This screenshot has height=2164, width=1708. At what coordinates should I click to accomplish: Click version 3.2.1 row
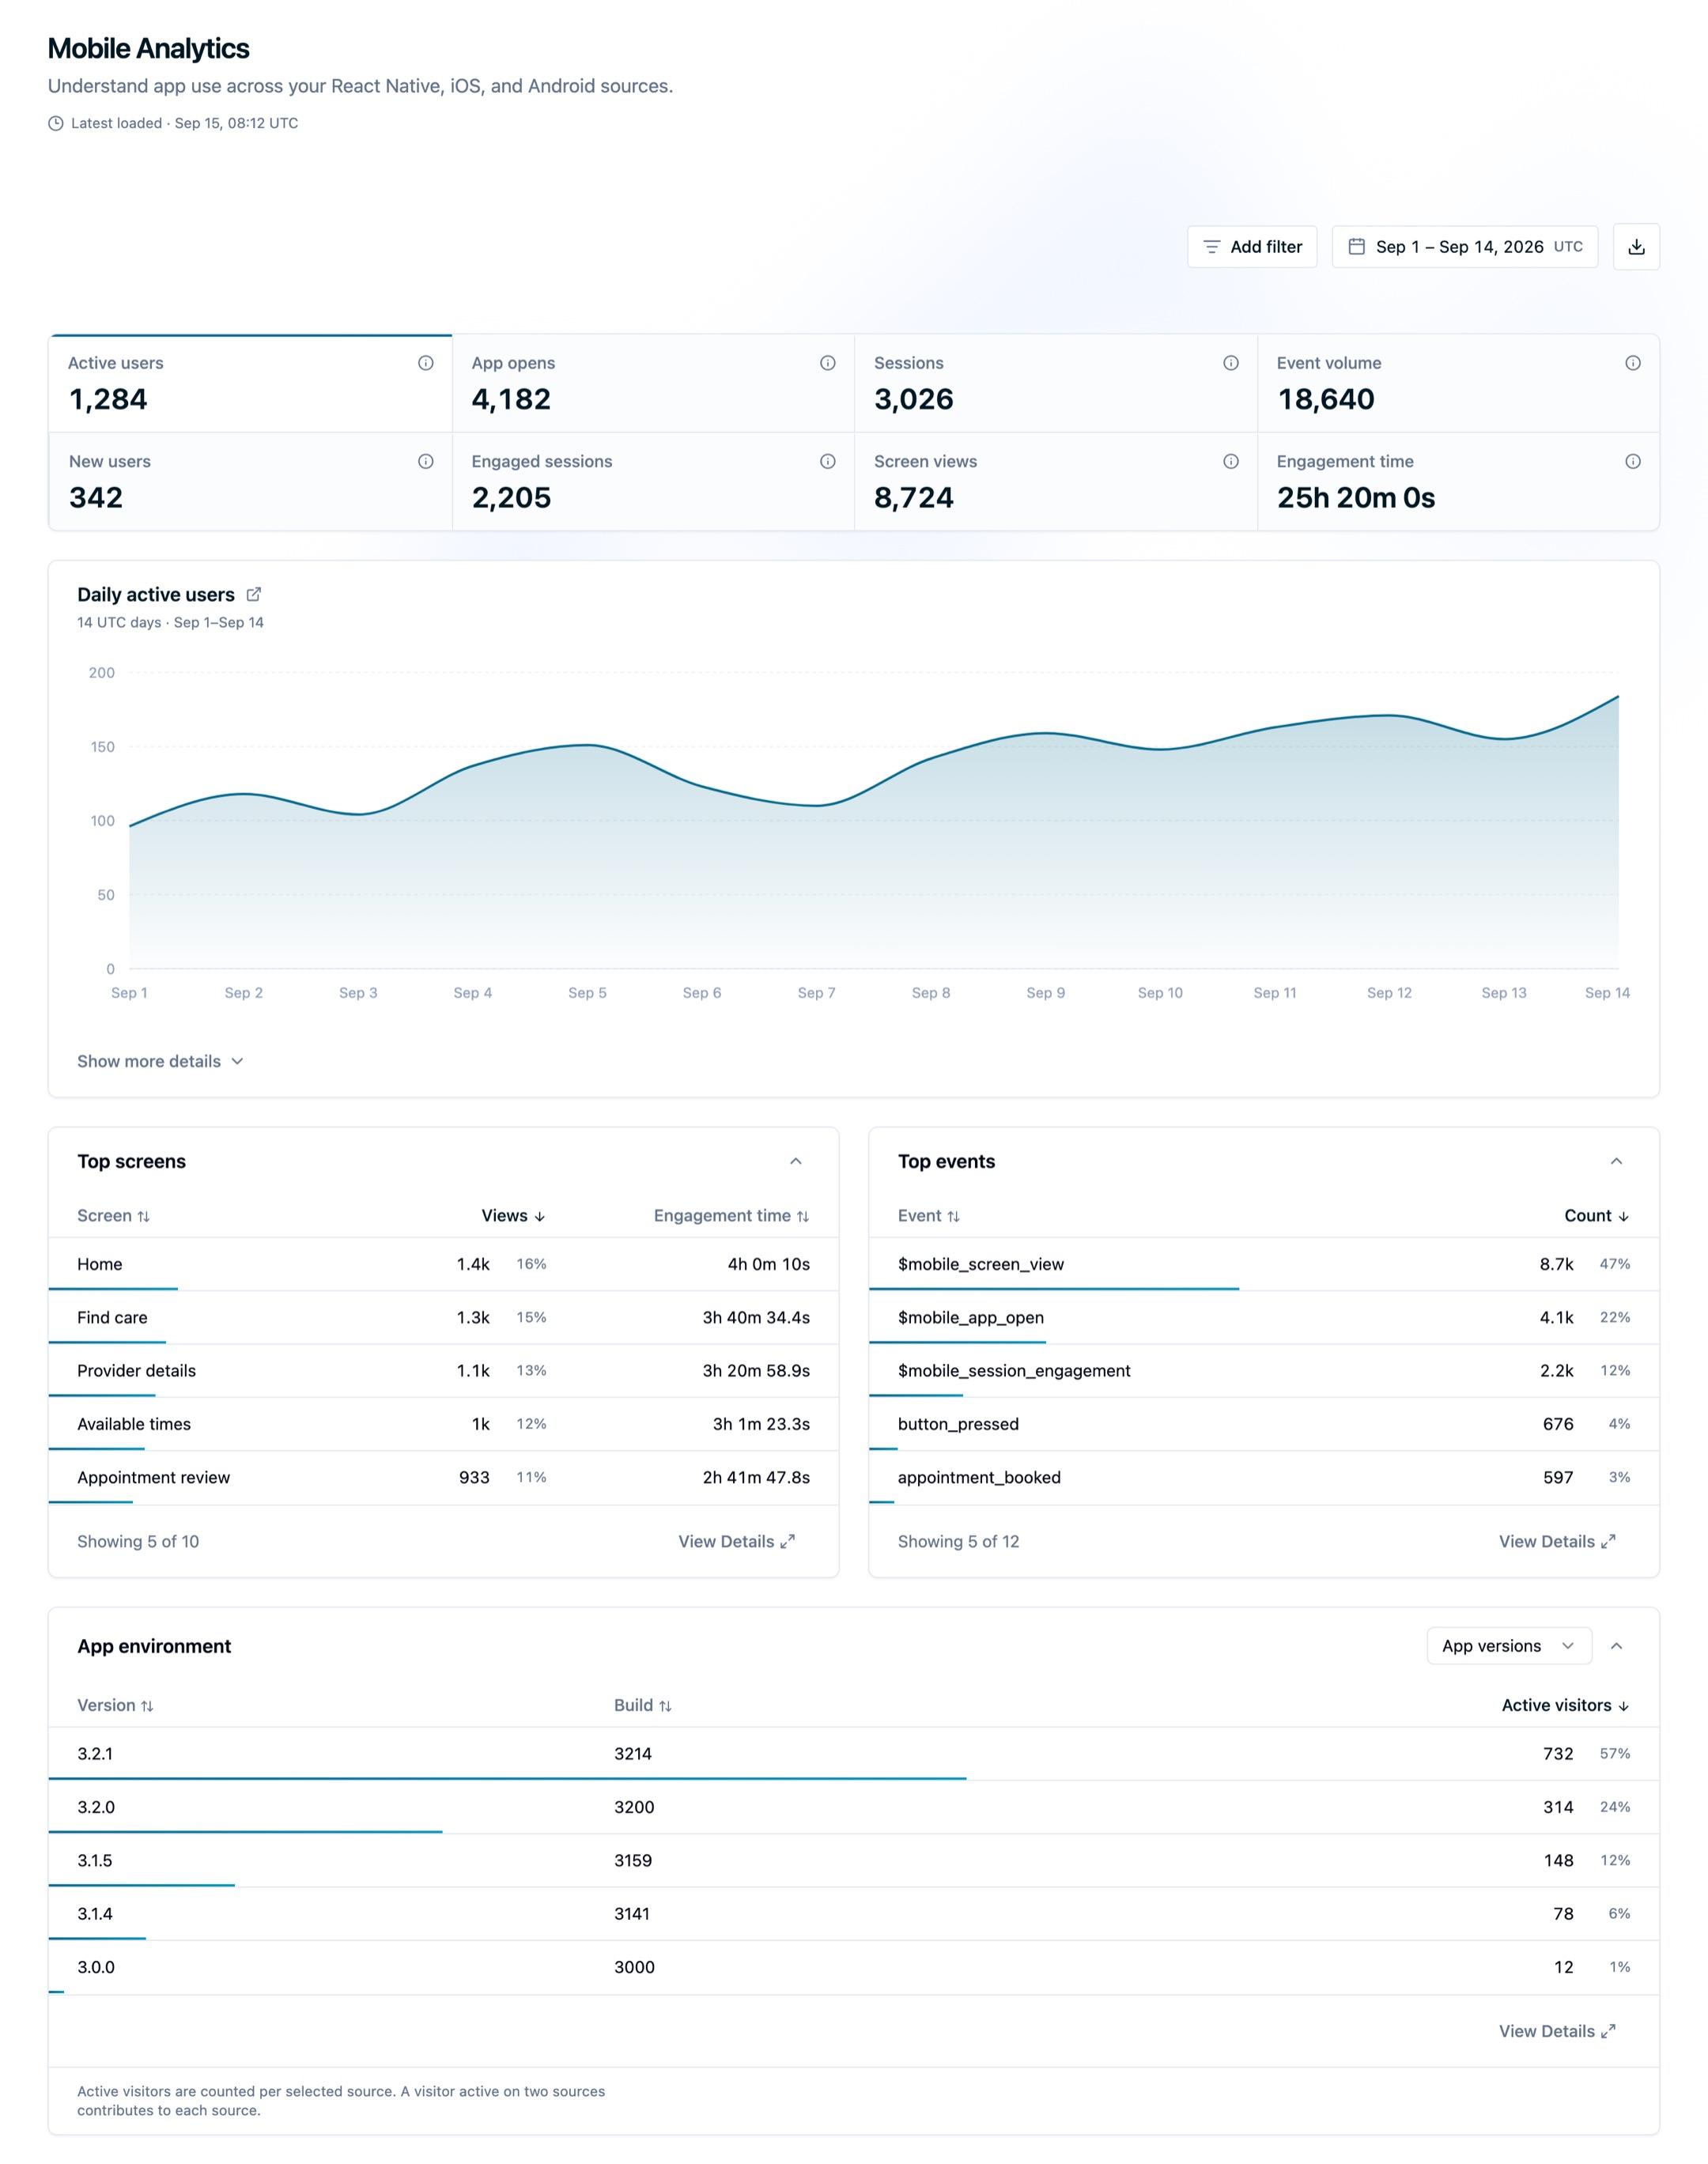(854, 1753)
